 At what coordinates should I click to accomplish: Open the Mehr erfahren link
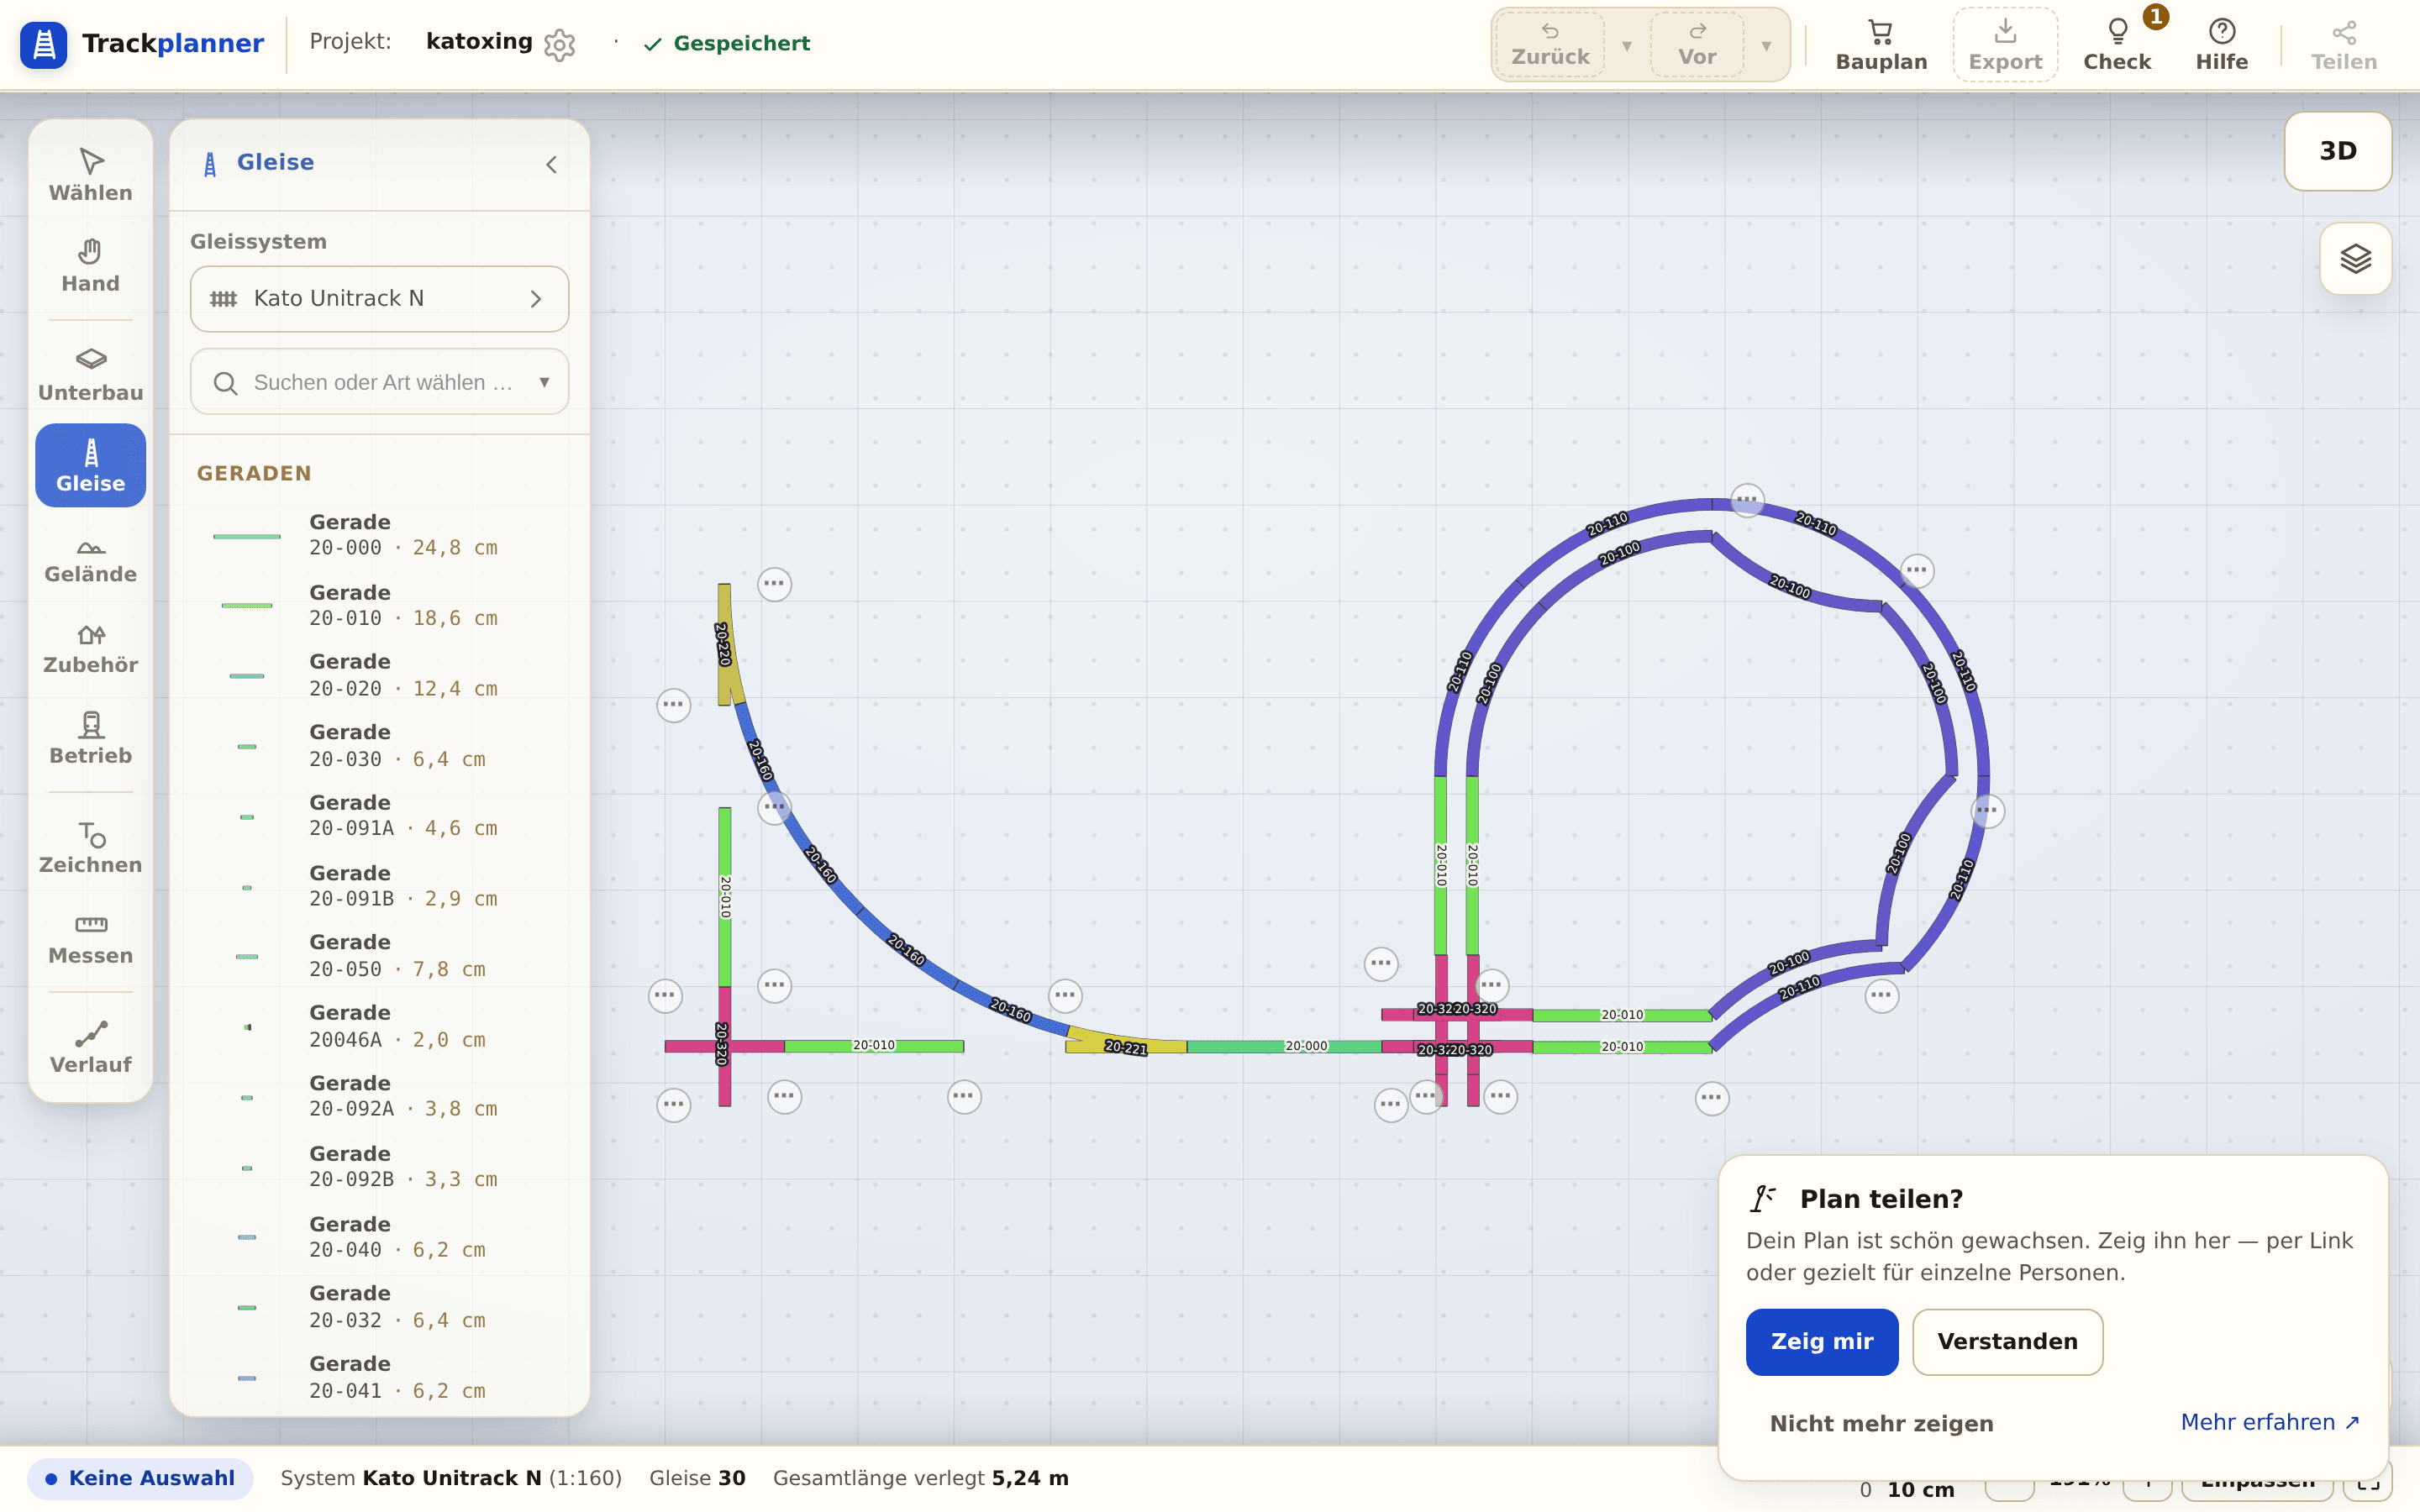2270,1422
